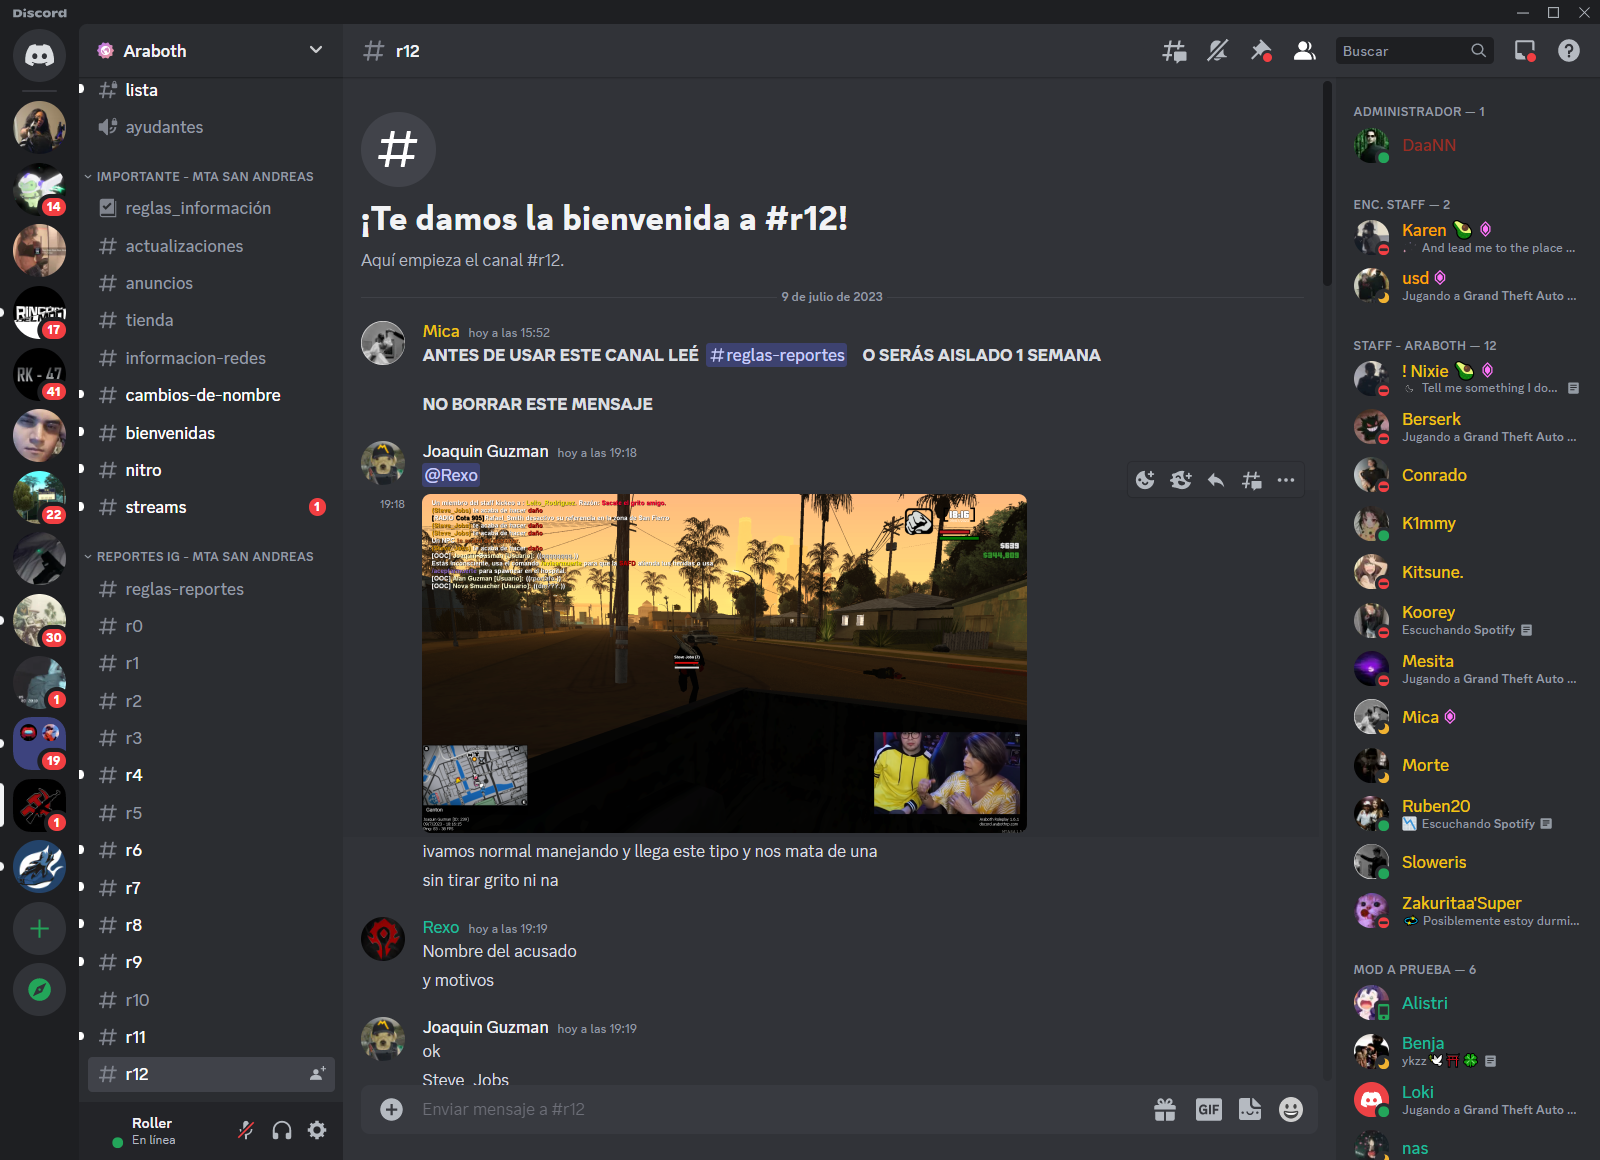Open Zakuritaa'Super member profile
The width and height of the screenshot is (1600, 1160).
[1466, 911]
